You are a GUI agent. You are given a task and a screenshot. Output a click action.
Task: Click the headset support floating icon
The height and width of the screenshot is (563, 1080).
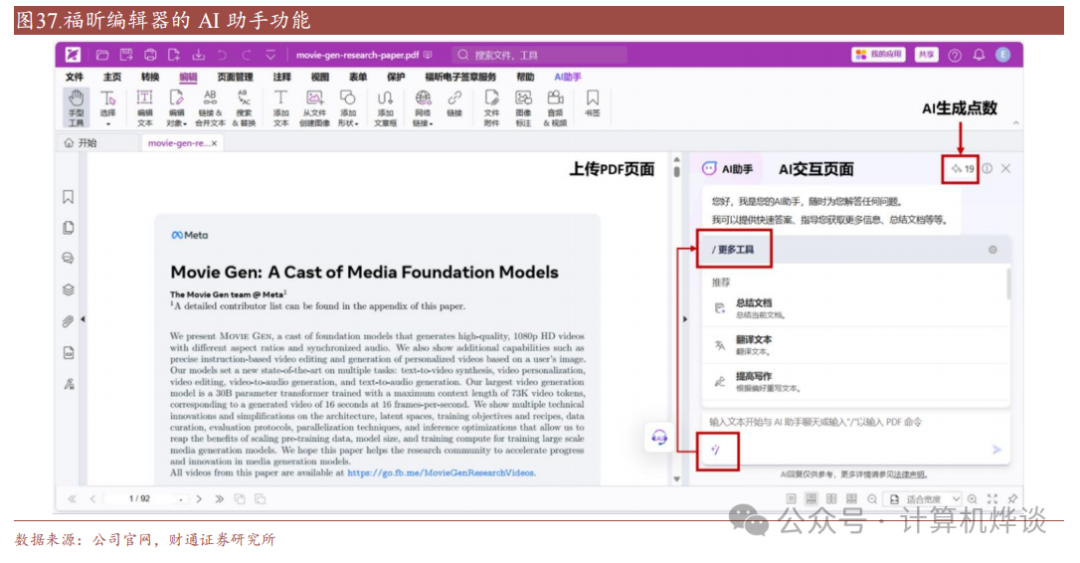659,437
